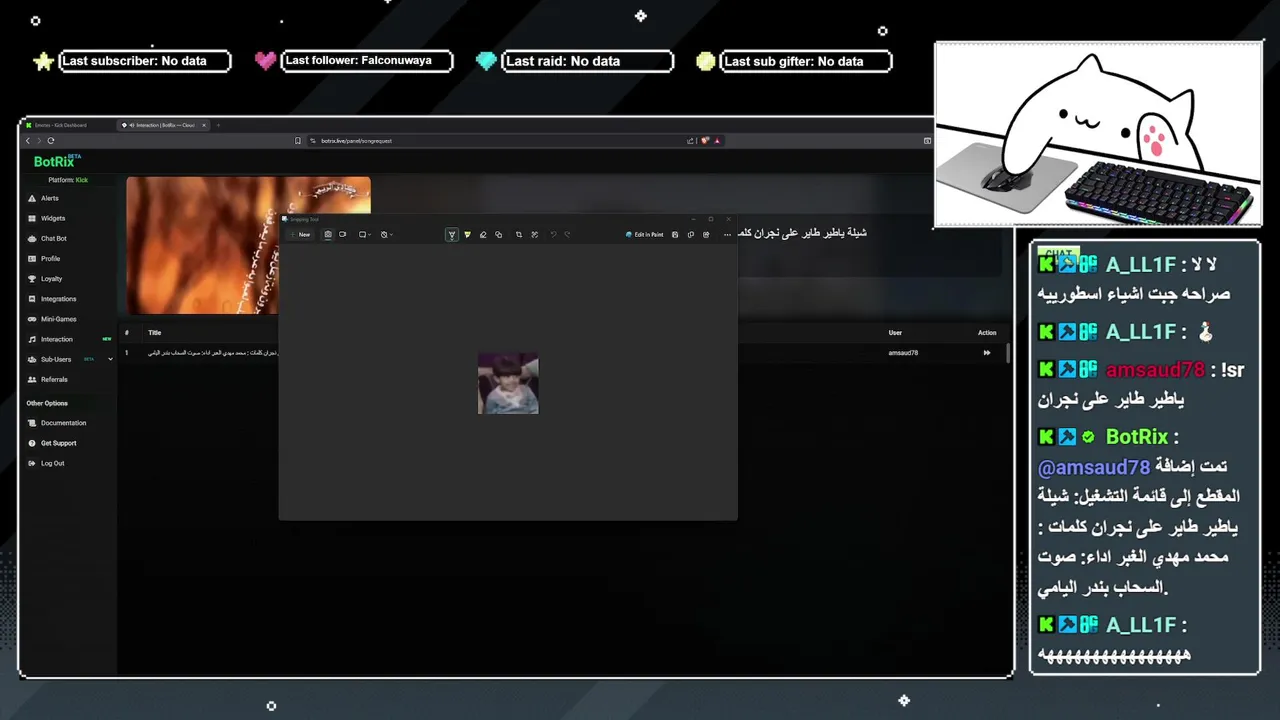The width and height of the screenshot is (1280, 720).
Task: Click the song list vertical scrollbar
Action: tap(1008, 353)
